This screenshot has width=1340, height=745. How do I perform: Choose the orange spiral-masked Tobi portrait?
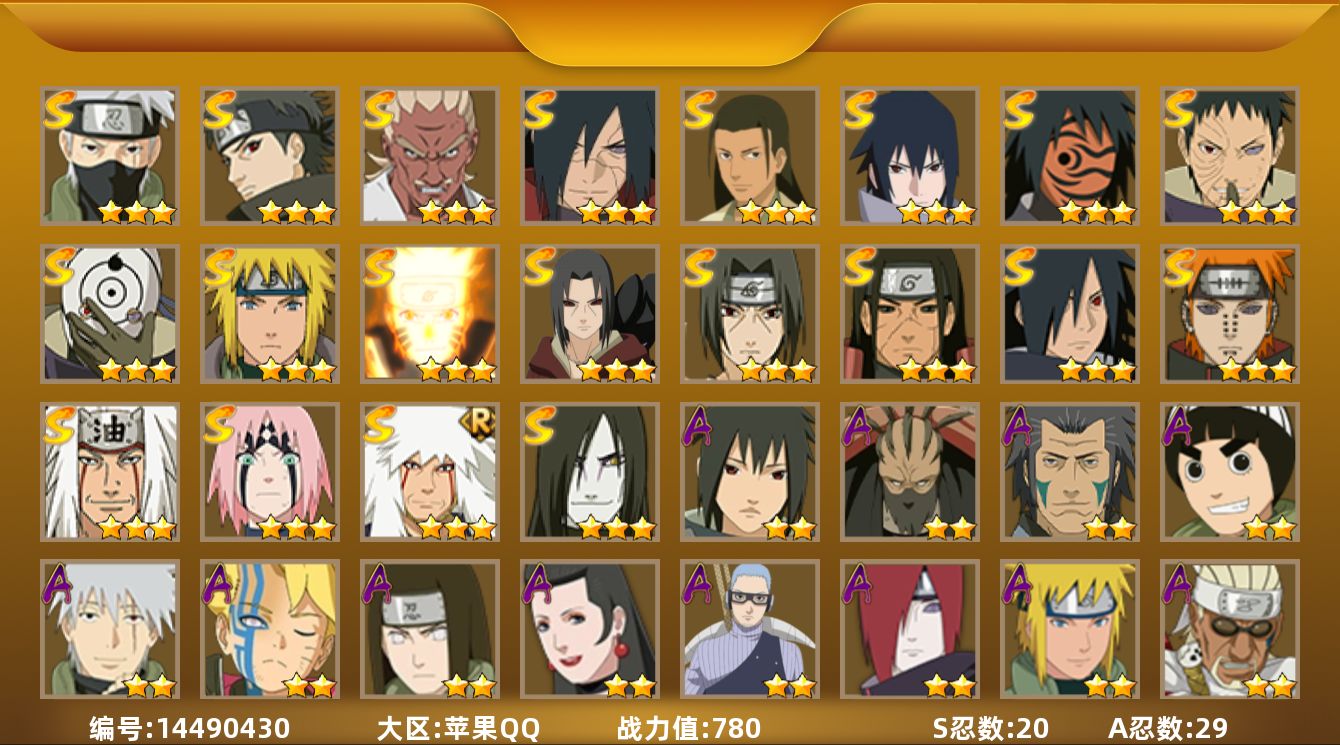1070,156
